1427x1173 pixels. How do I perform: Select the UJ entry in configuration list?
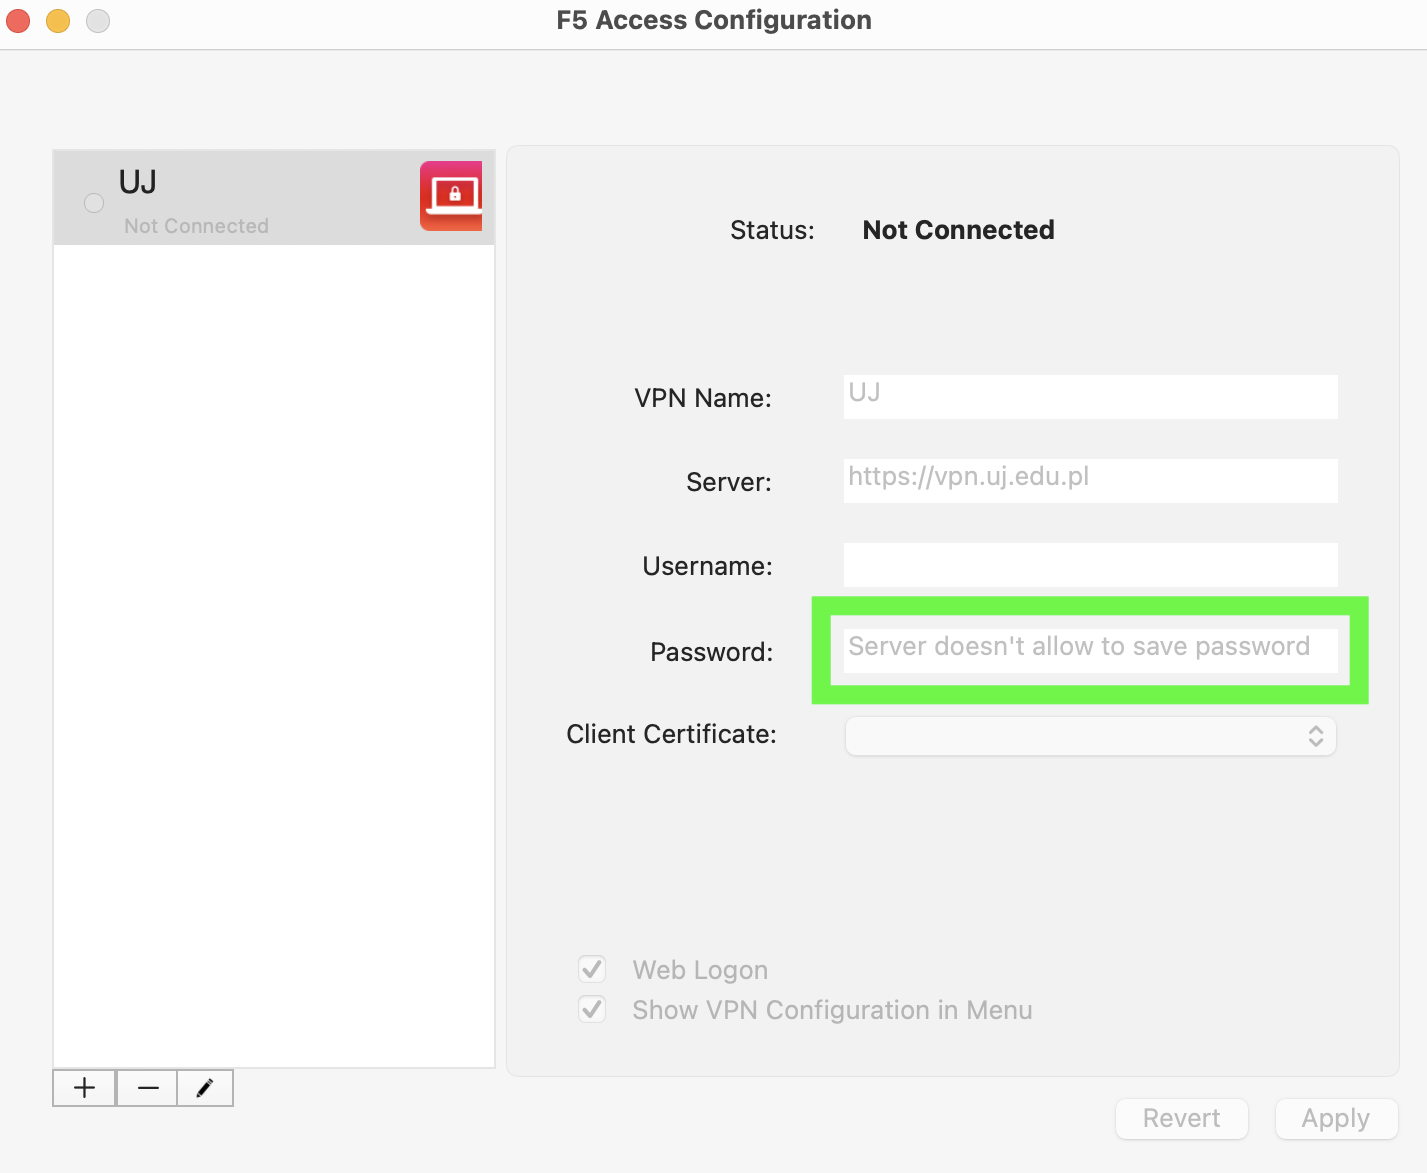pos(274,198)
